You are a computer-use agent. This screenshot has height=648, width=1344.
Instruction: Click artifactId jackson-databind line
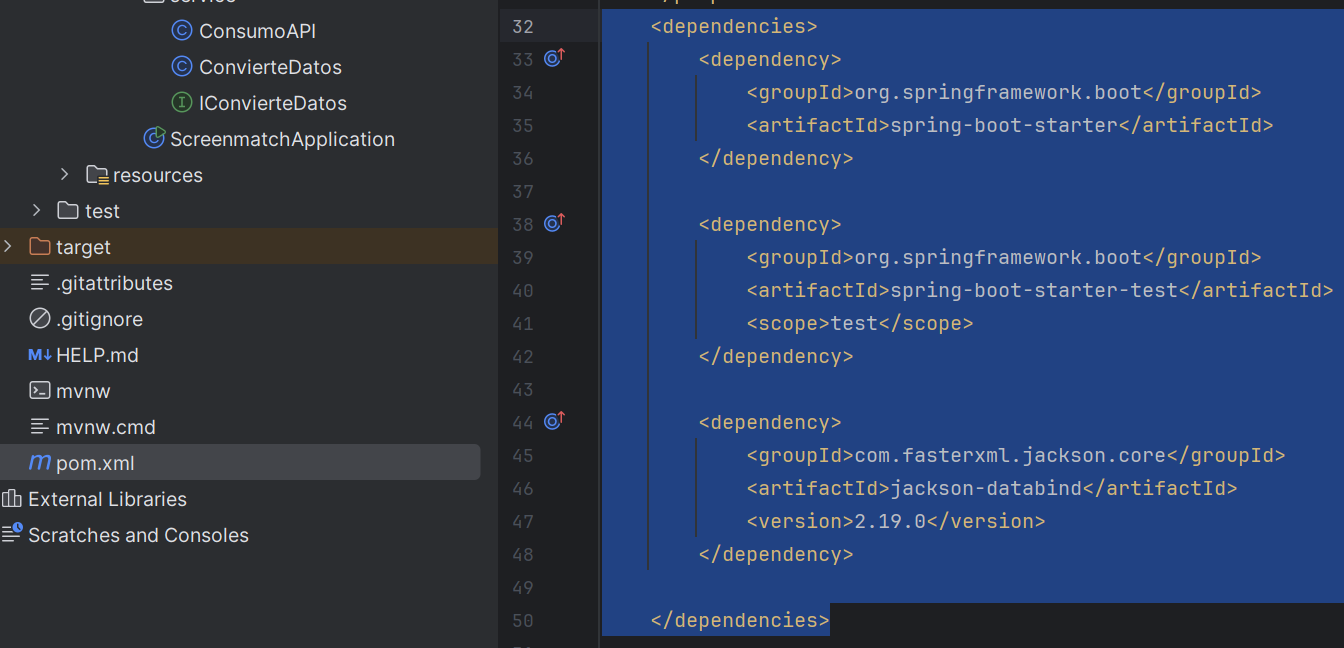click(x=992, y=488)
